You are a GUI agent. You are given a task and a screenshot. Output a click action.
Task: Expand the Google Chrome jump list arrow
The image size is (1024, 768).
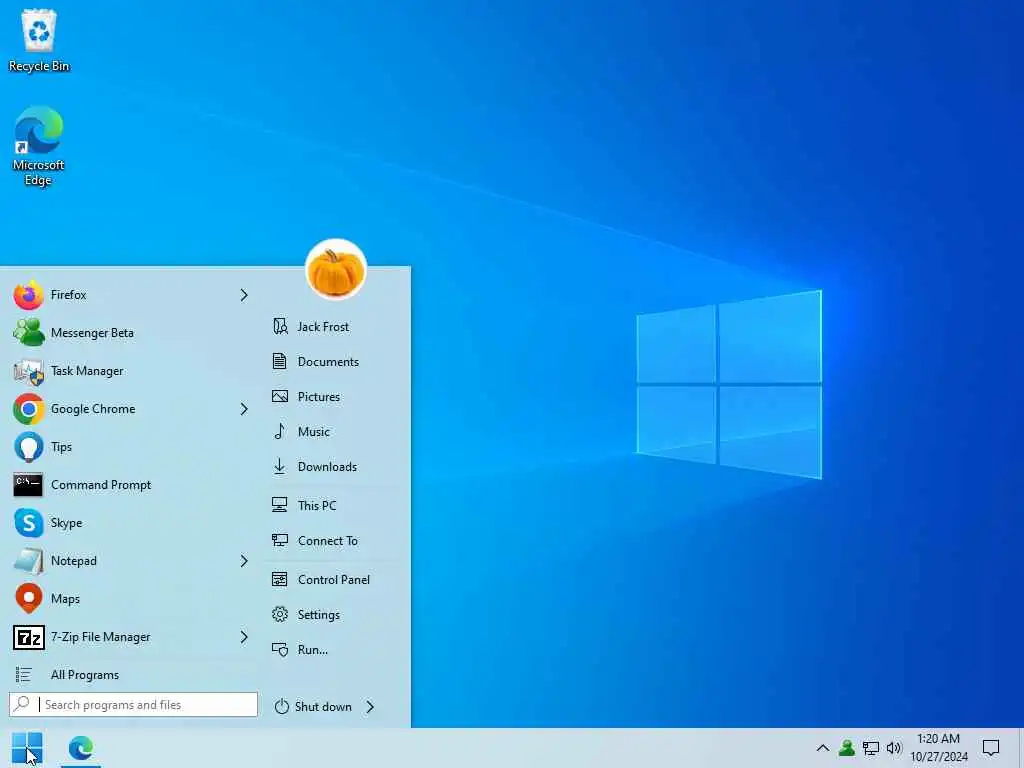pyautogui.click(x=244, y=409)
